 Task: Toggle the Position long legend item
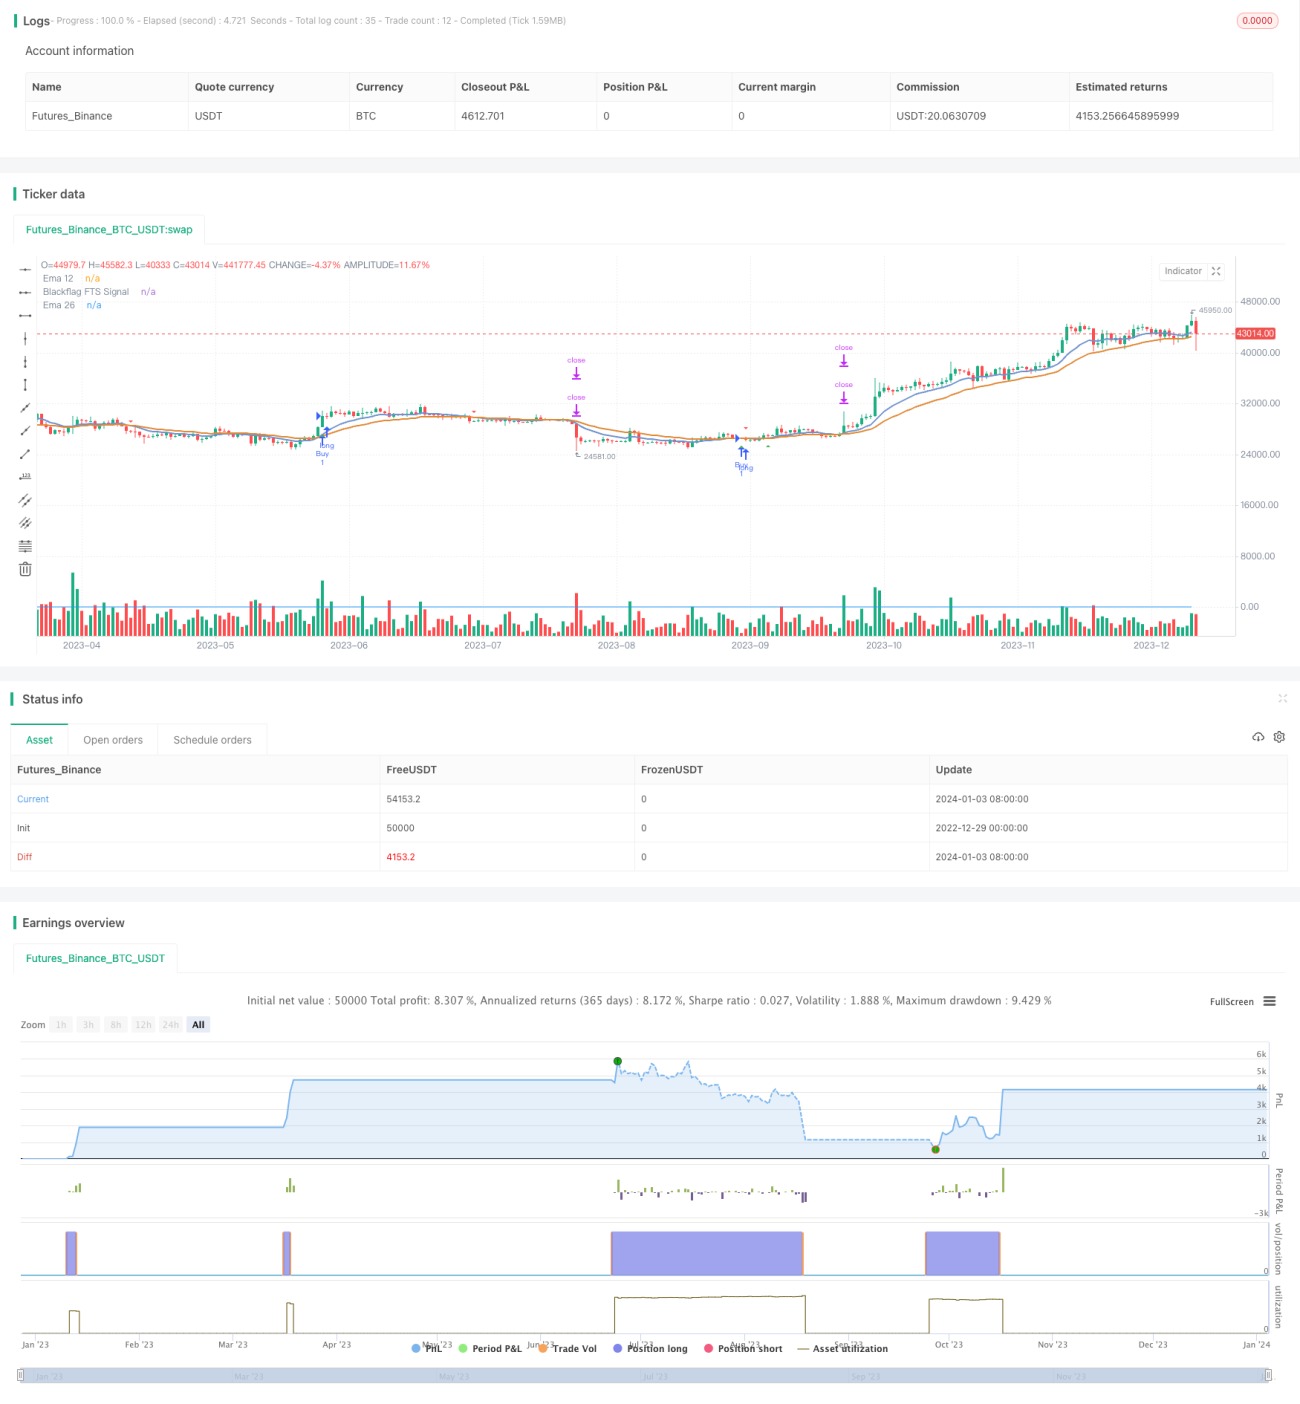pyautogui.click(x=650, y=1348)
